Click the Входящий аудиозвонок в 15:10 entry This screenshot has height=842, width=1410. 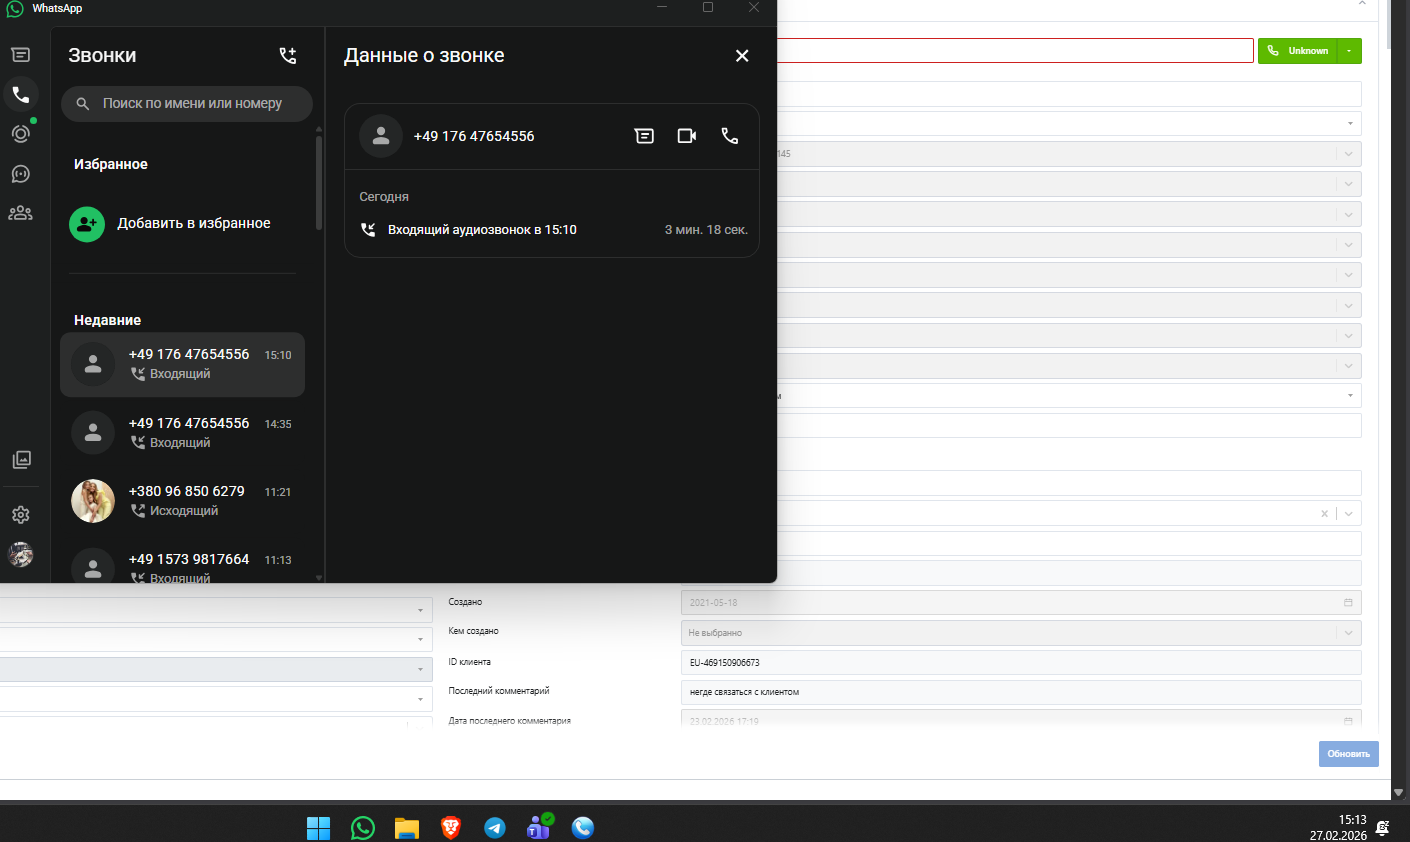553,230
